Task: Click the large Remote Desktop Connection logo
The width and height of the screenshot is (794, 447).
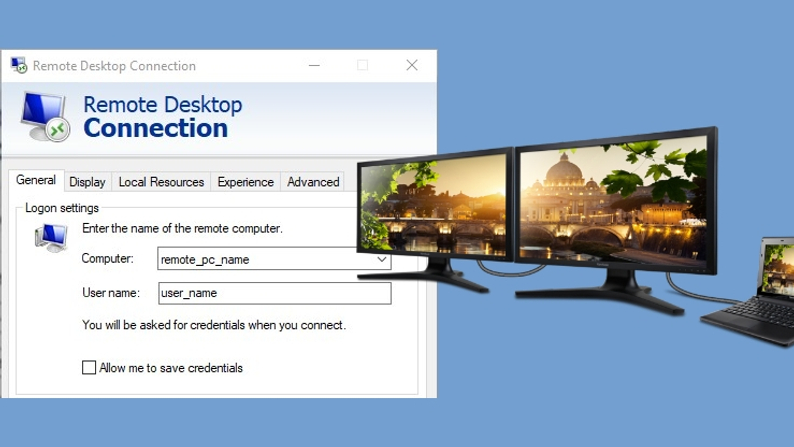Action: pyautogui.click(x=45, y=116)
